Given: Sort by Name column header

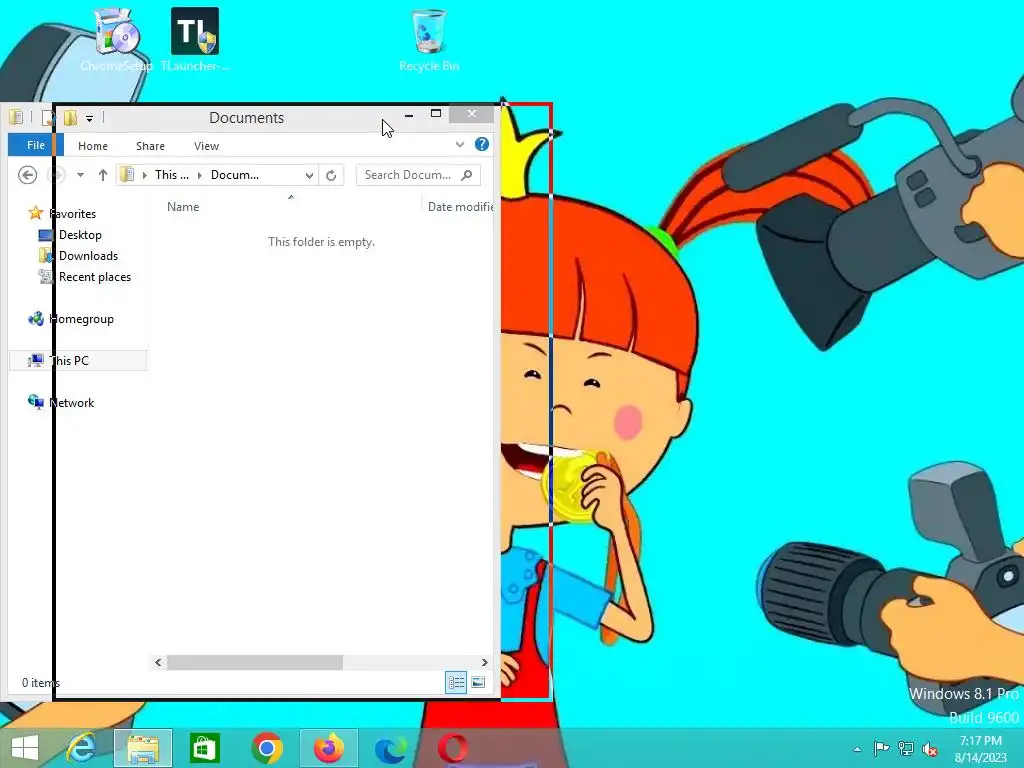Looking at the screenshot, I should coord(183,206).
